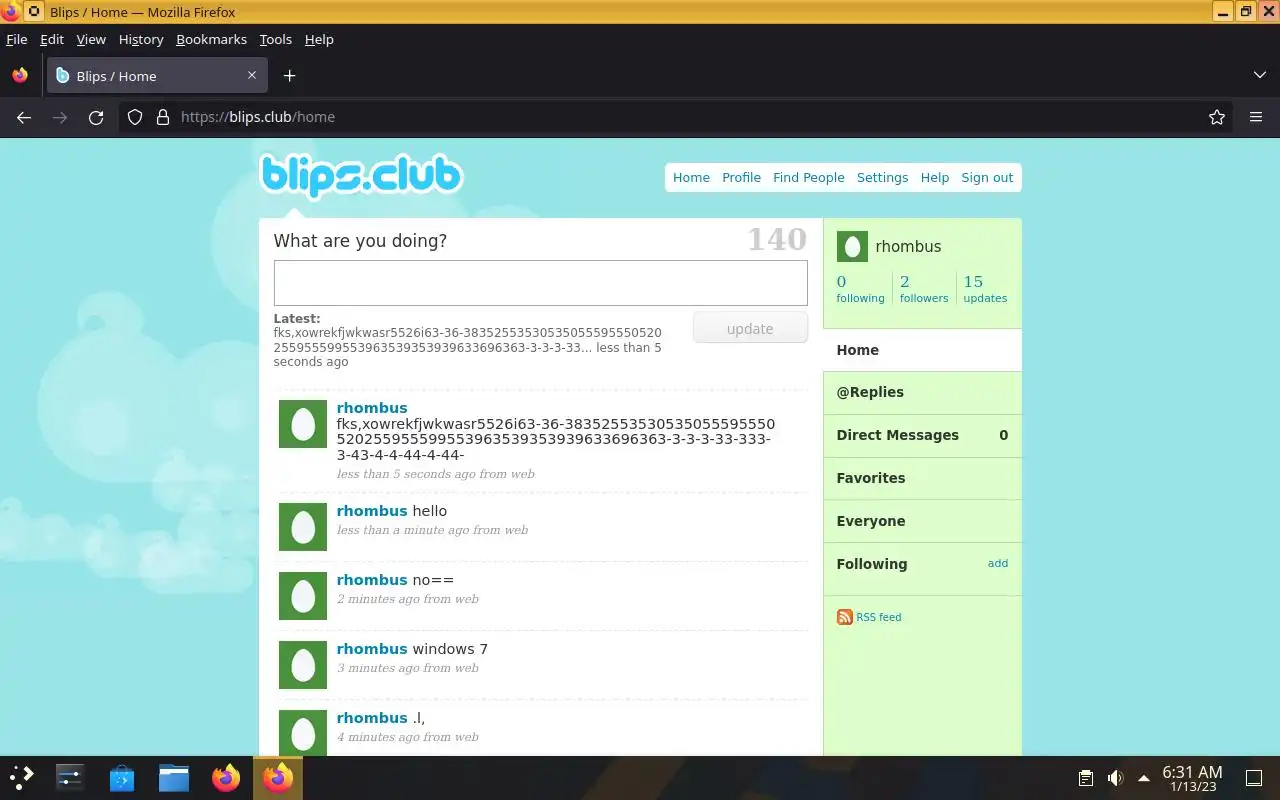The image size is (1280, 800).
Task: Open the History menu
Action: coord(141,39)
